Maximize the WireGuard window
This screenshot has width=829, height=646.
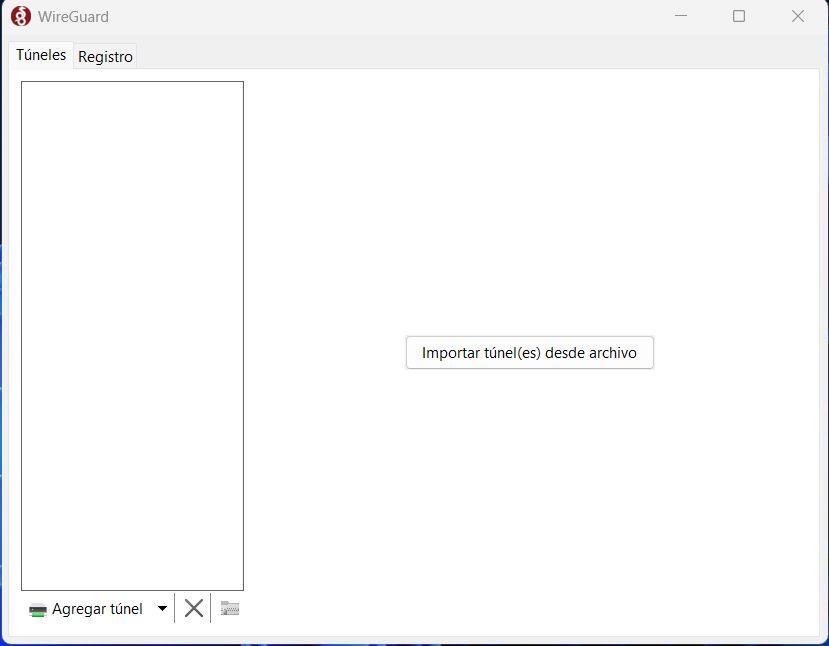pyautogui.click(x=739, y=16)
